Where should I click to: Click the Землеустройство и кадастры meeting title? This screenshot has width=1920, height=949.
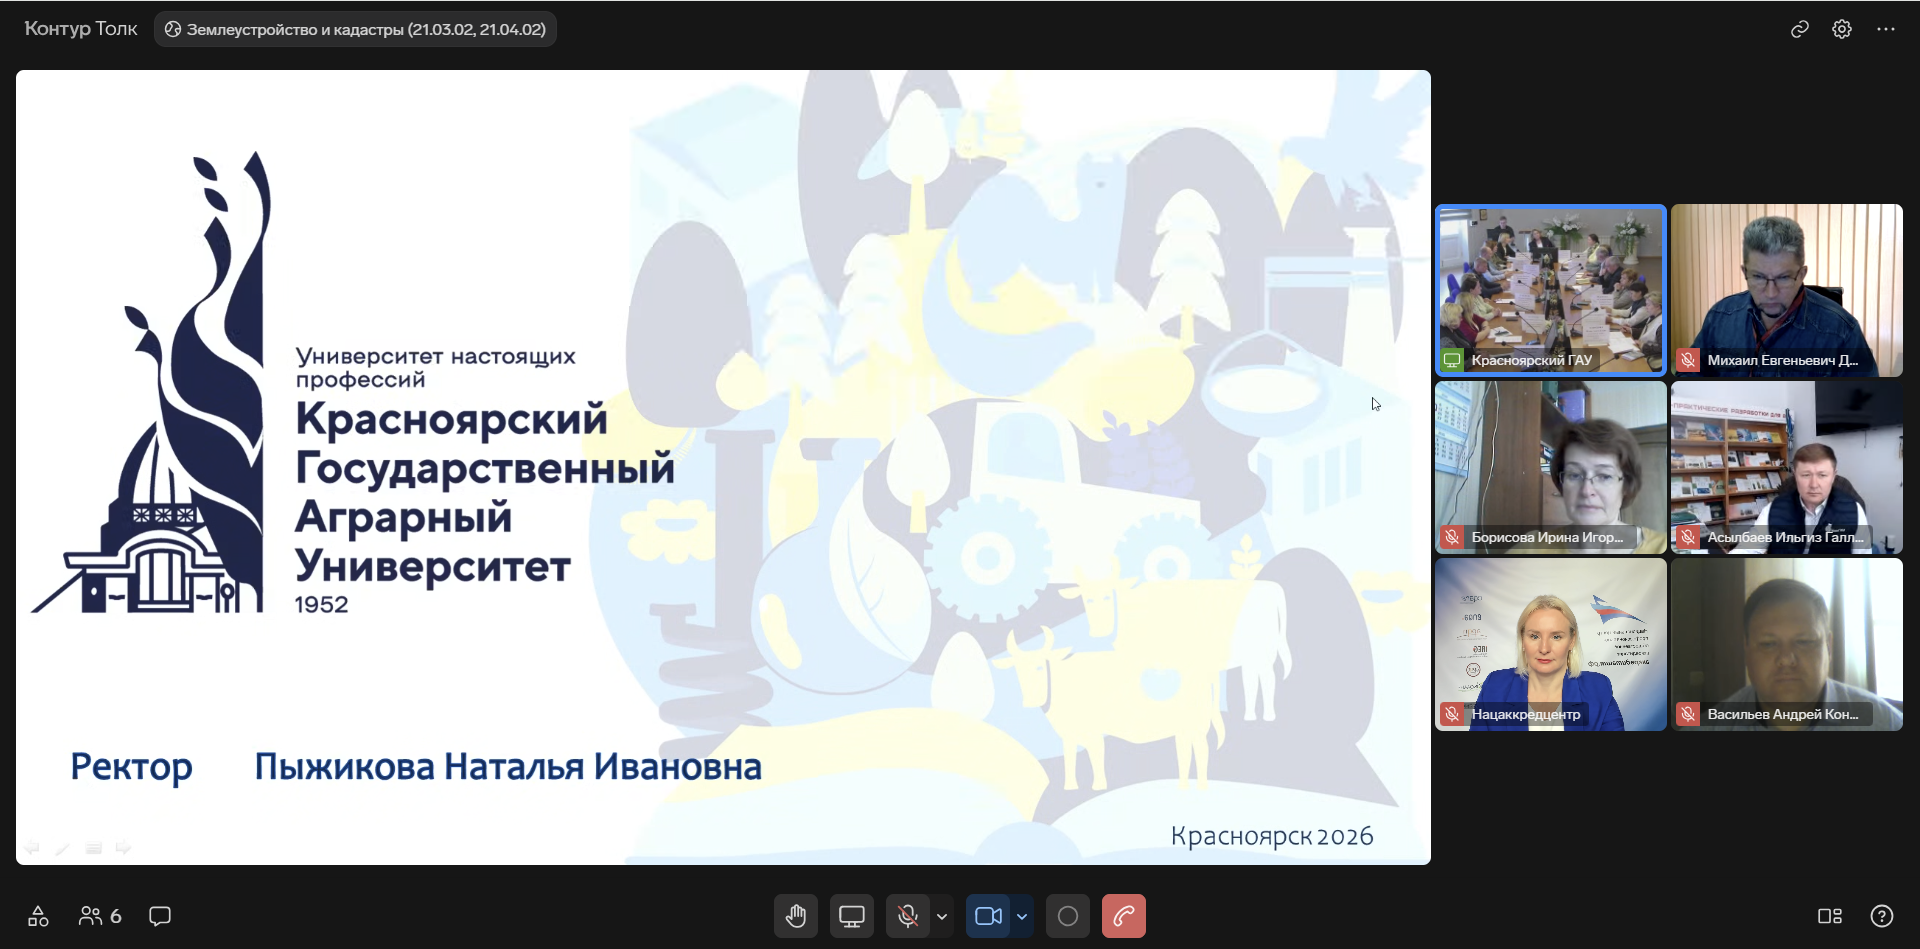click(355, 29)
